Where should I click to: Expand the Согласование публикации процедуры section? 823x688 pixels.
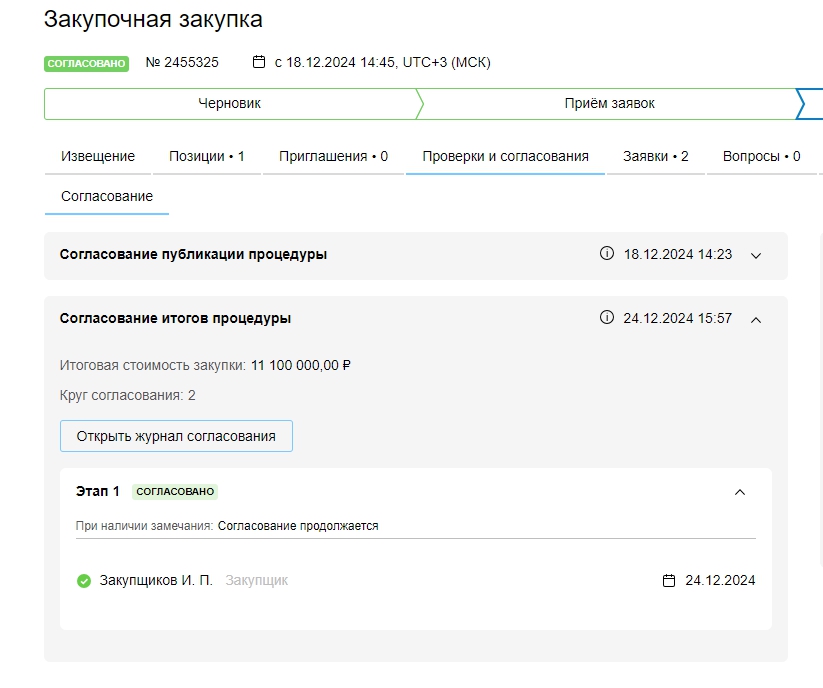coord(756,255)
